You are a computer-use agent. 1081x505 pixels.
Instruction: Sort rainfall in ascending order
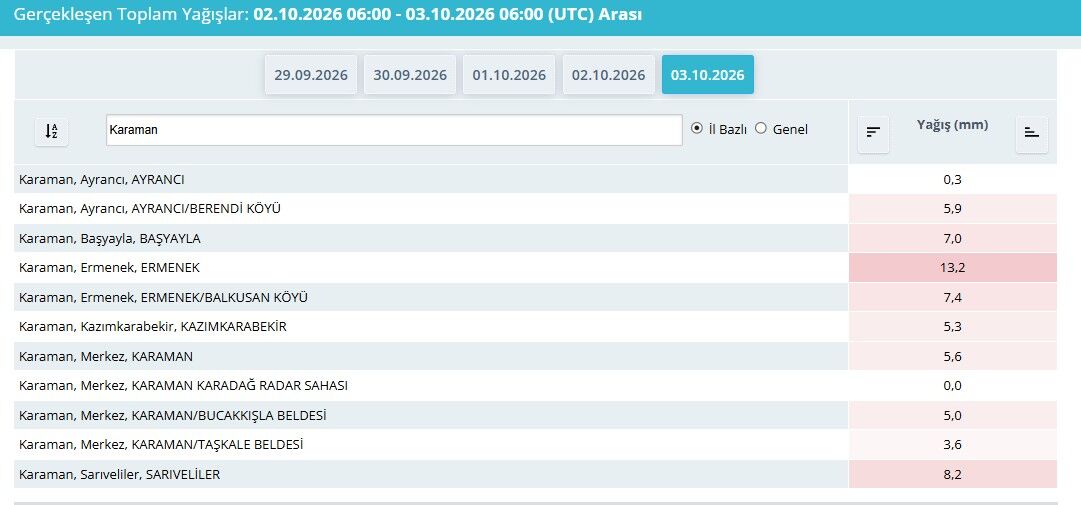[x=1031, y=133]
